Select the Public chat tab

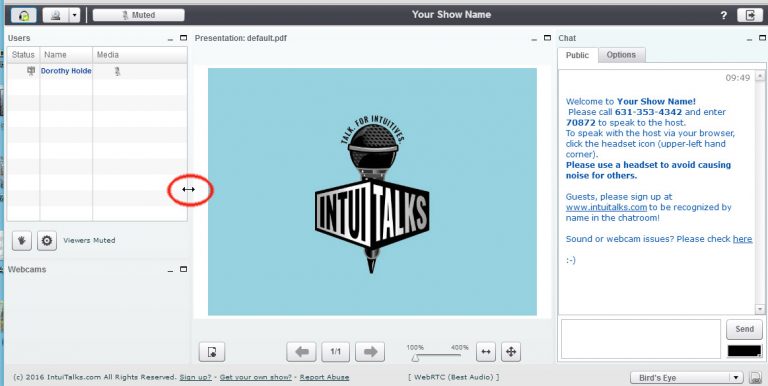(577, 55)
